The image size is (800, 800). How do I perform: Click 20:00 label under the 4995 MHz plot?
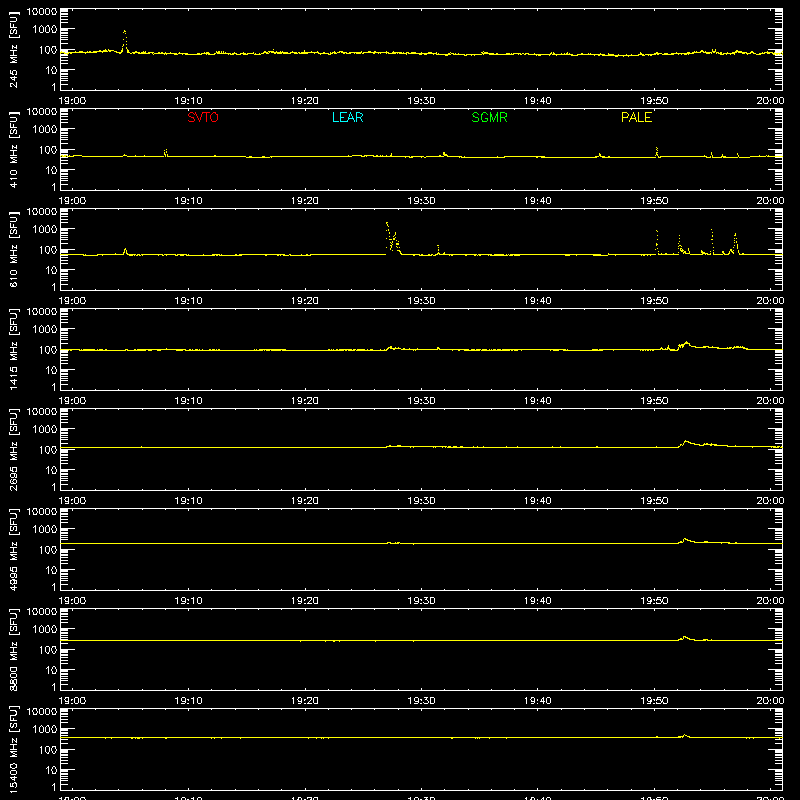tap(770, 601)
